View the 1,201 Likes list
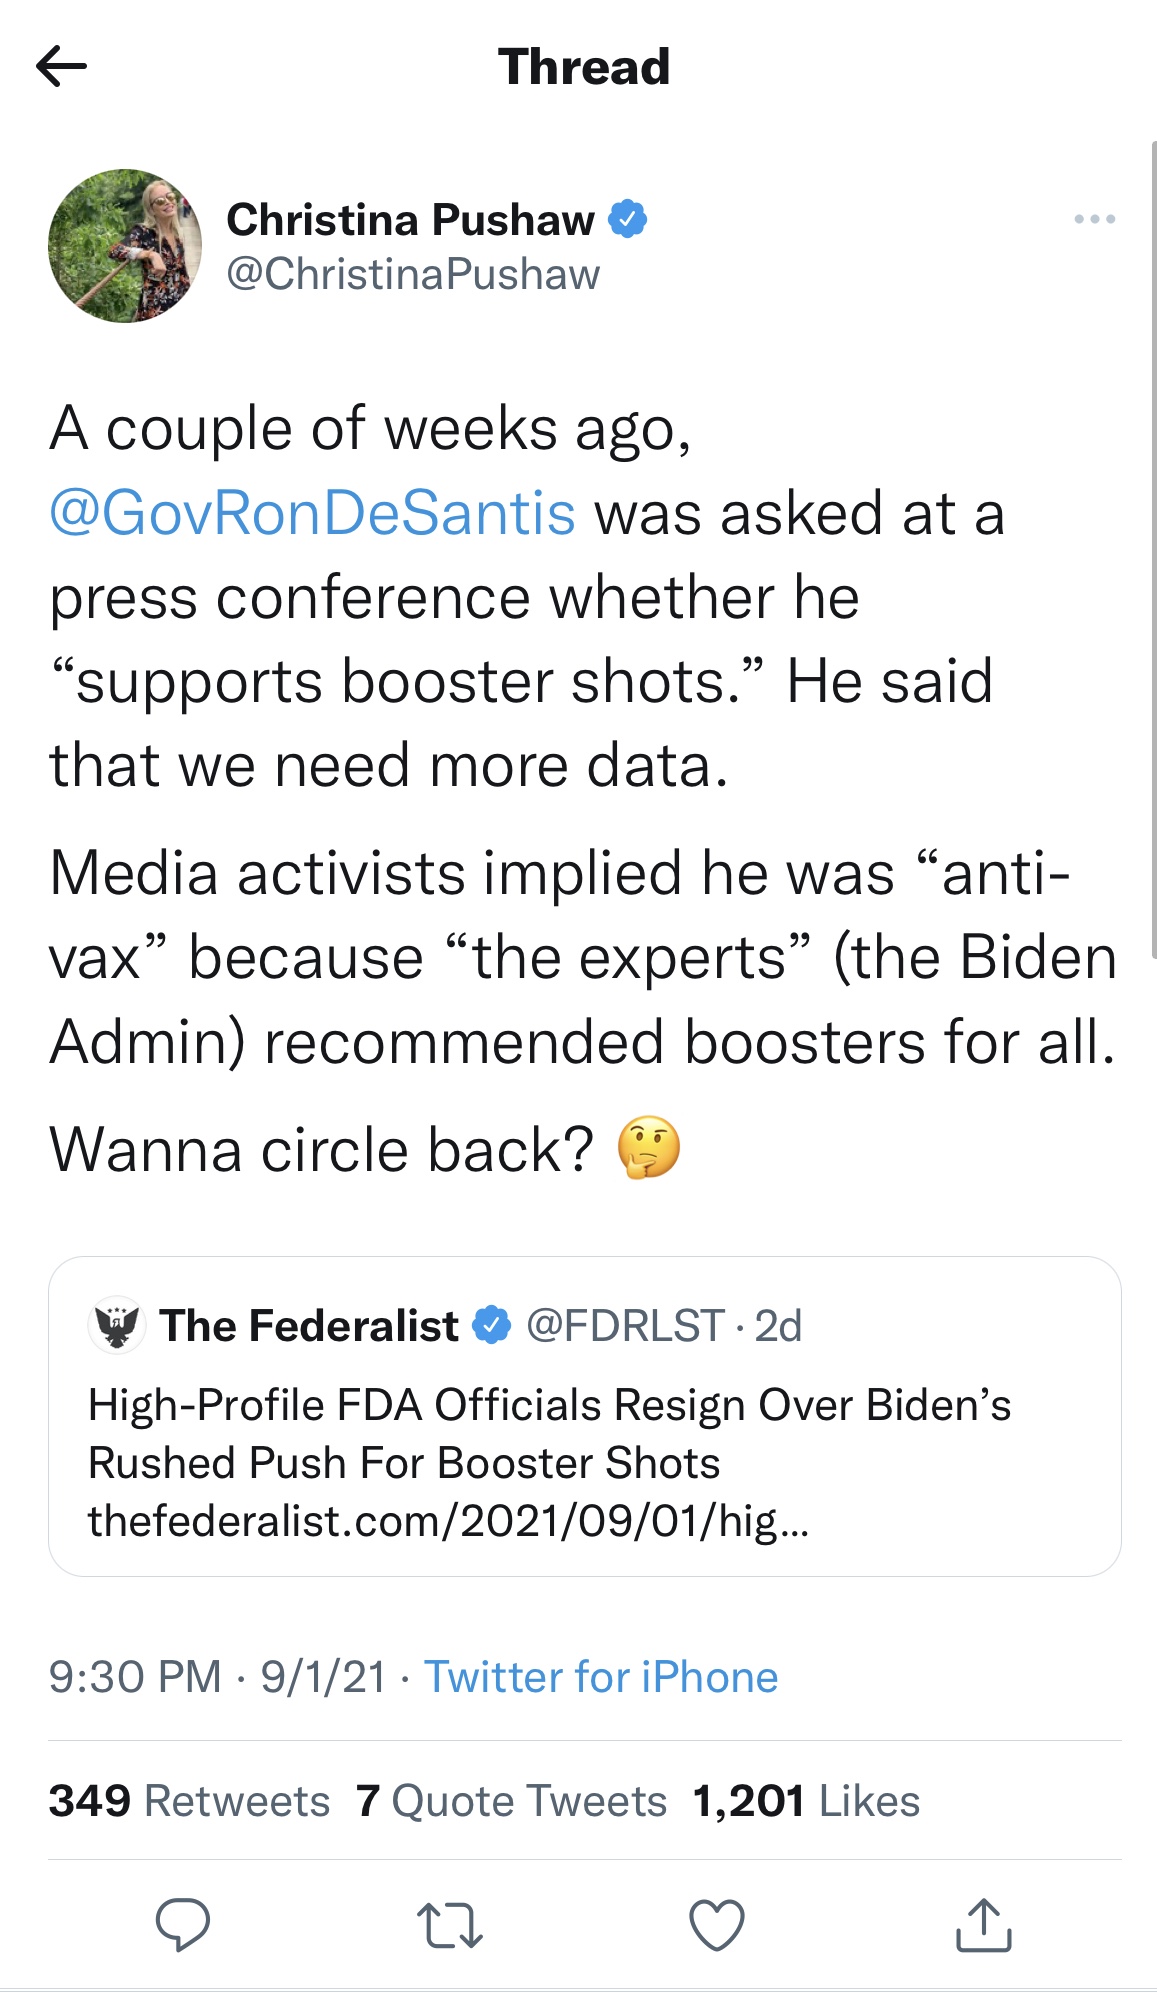 (x=806, y=1801)
